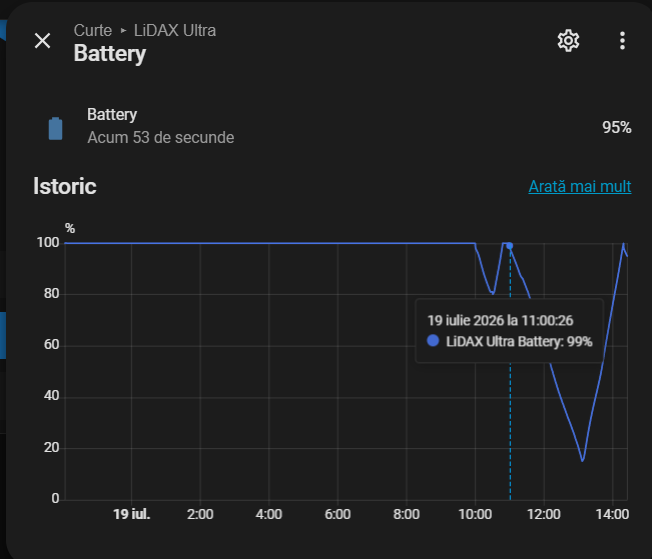Click the '95%' battery value
The height and width of the screenshot is (559, 652).
point(617,128)
